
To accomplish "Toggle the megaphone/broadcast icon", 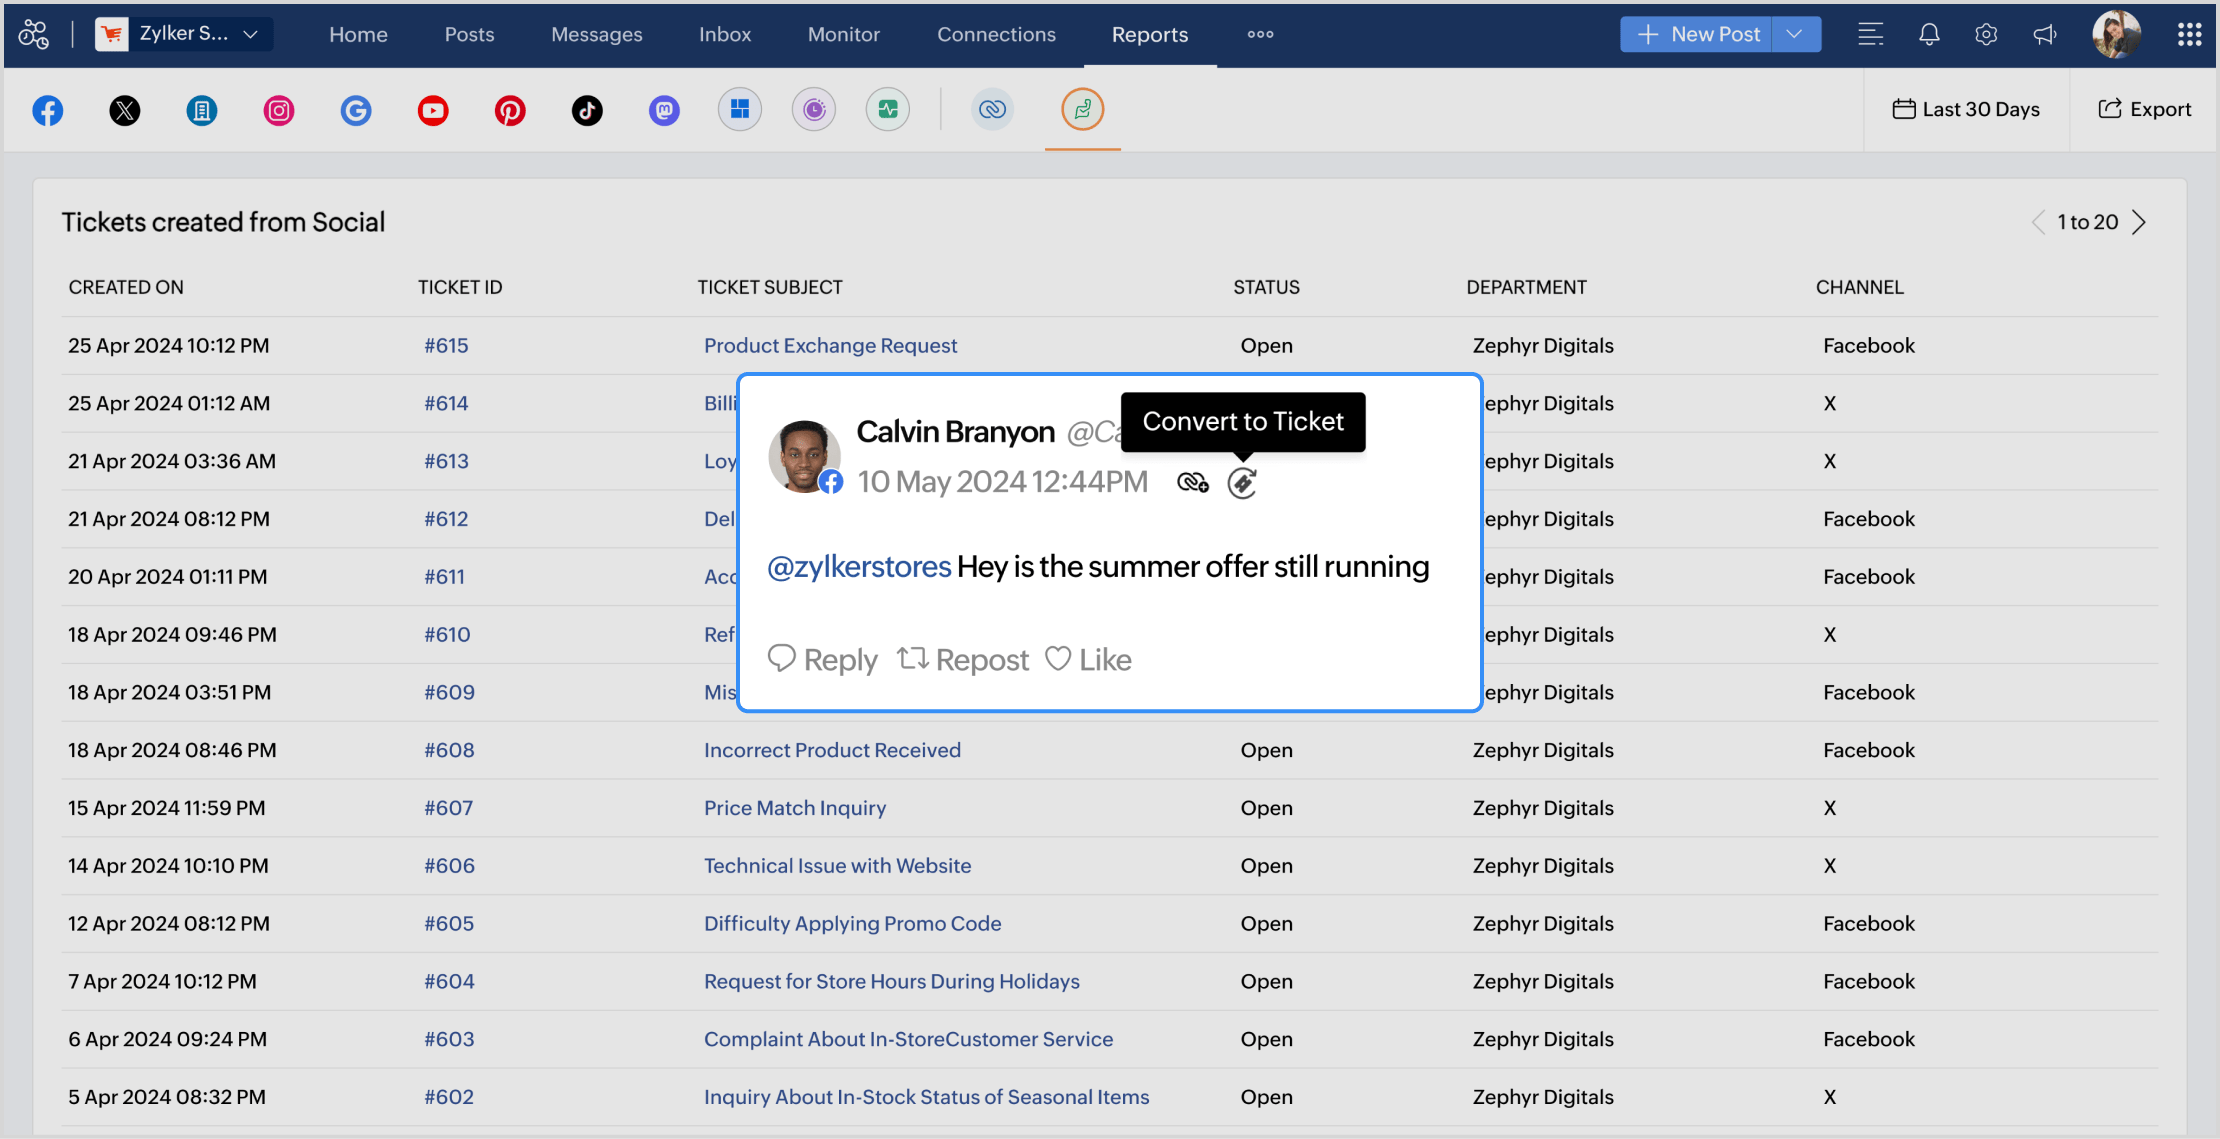I will 2044,33.
